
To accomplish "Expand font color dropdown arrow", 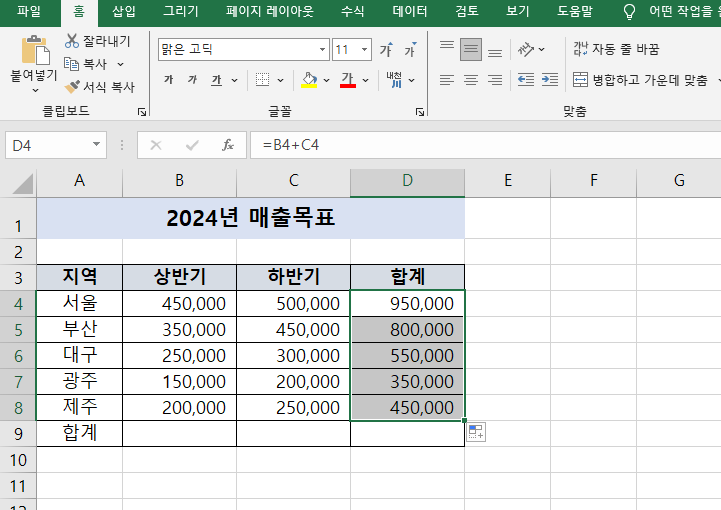I will 366,80.
